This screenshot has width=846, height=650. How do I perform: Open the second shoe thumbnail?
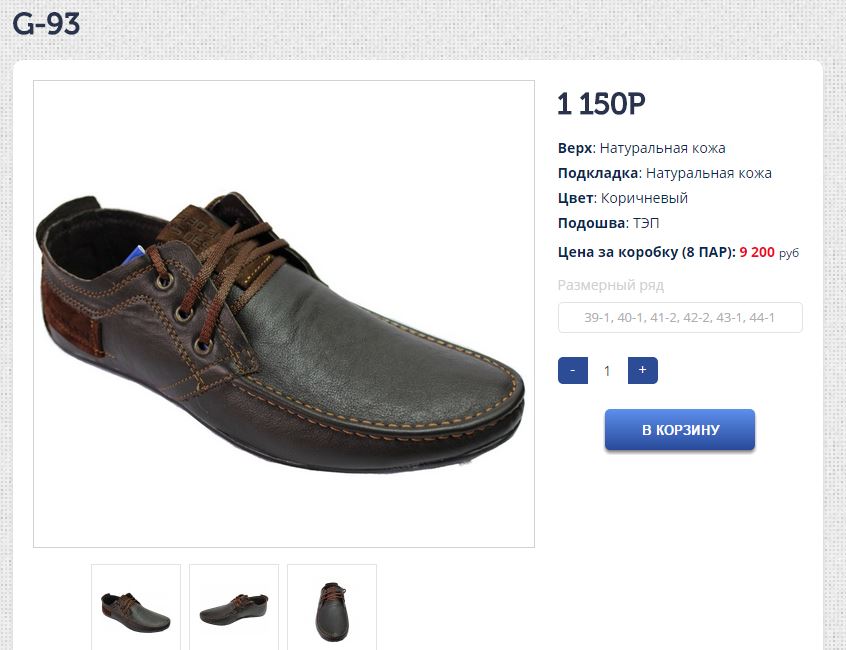point(234,606)
